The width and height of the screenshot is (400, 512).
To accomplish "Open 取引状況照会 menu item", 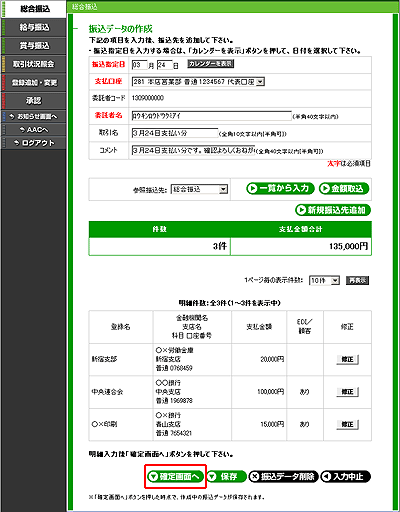I will [34, 64].
